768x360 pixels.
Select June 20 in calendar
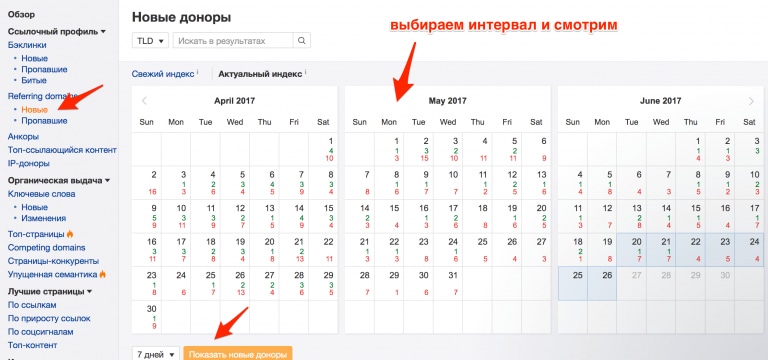(632, 250)
